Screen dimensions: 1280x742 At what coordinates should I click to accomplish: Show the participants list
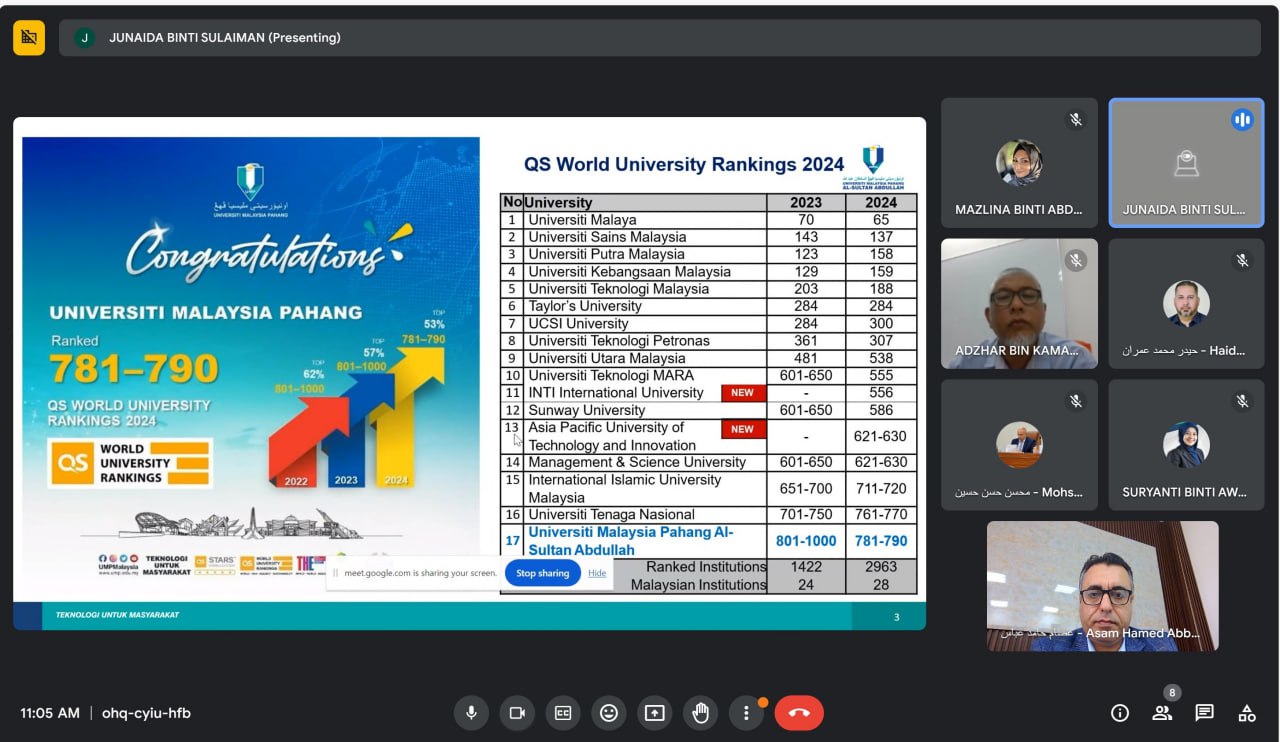click(x=1162, y=713)
